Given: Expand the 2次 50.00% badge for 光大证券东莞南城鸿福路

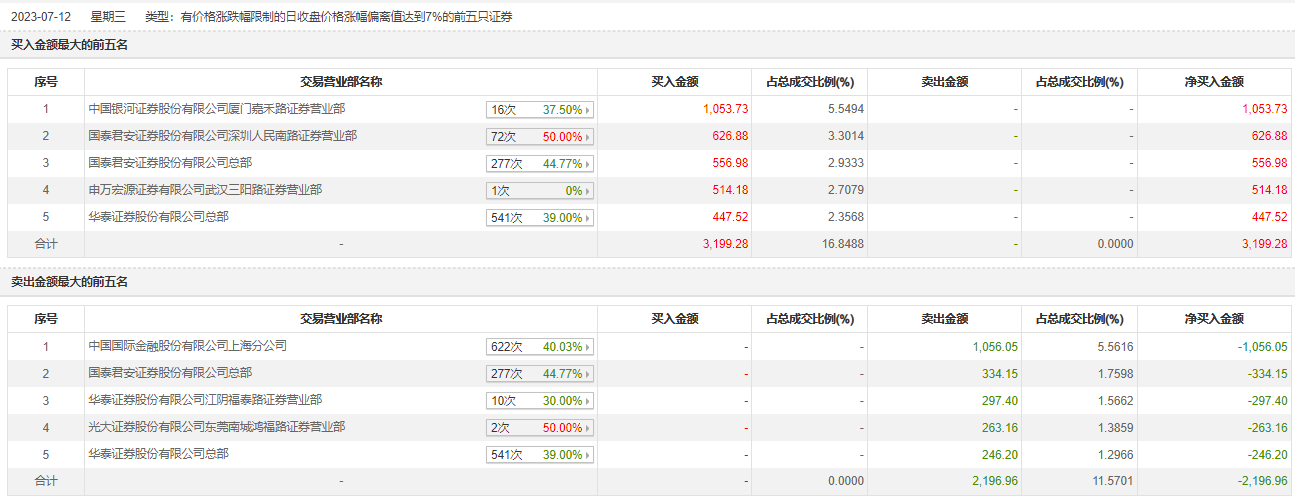Looking at the screenshot, I should tap(540, 428).
